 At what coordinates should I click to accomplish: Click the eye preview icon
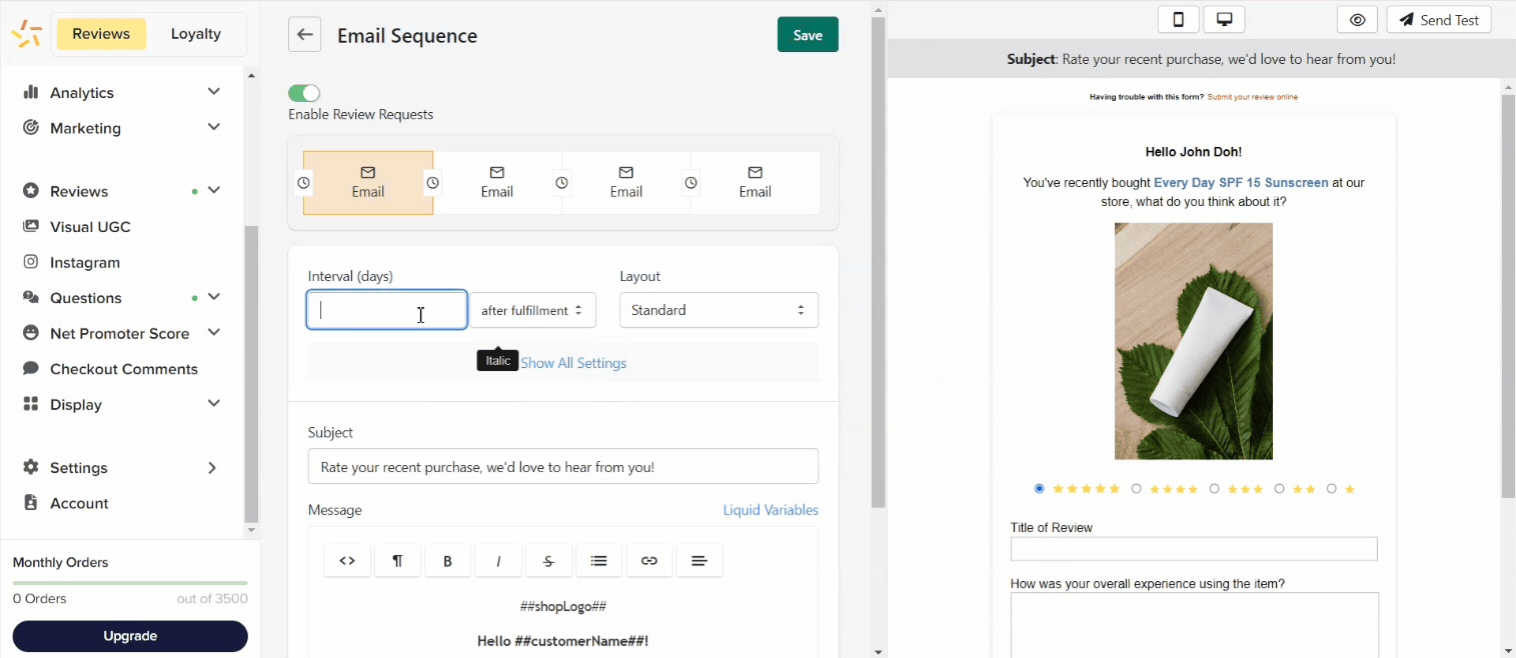pos(1356,20)
